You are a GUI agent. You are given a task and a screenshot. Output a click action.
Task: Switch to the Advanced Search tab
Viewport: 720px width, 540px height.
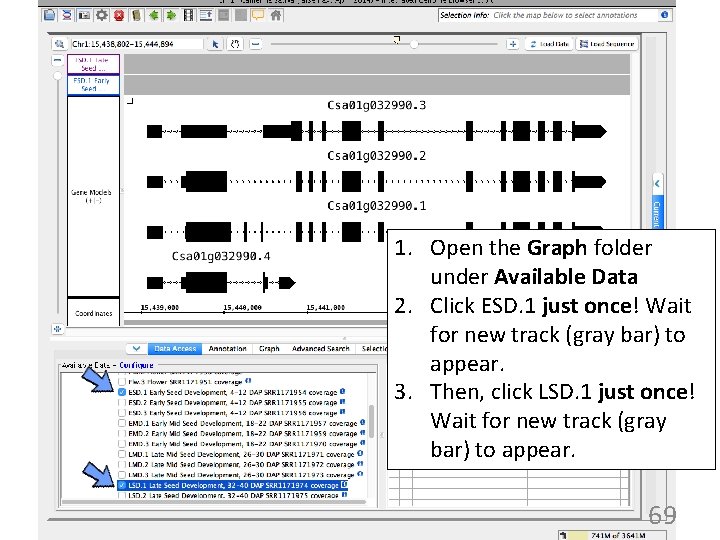321,349
